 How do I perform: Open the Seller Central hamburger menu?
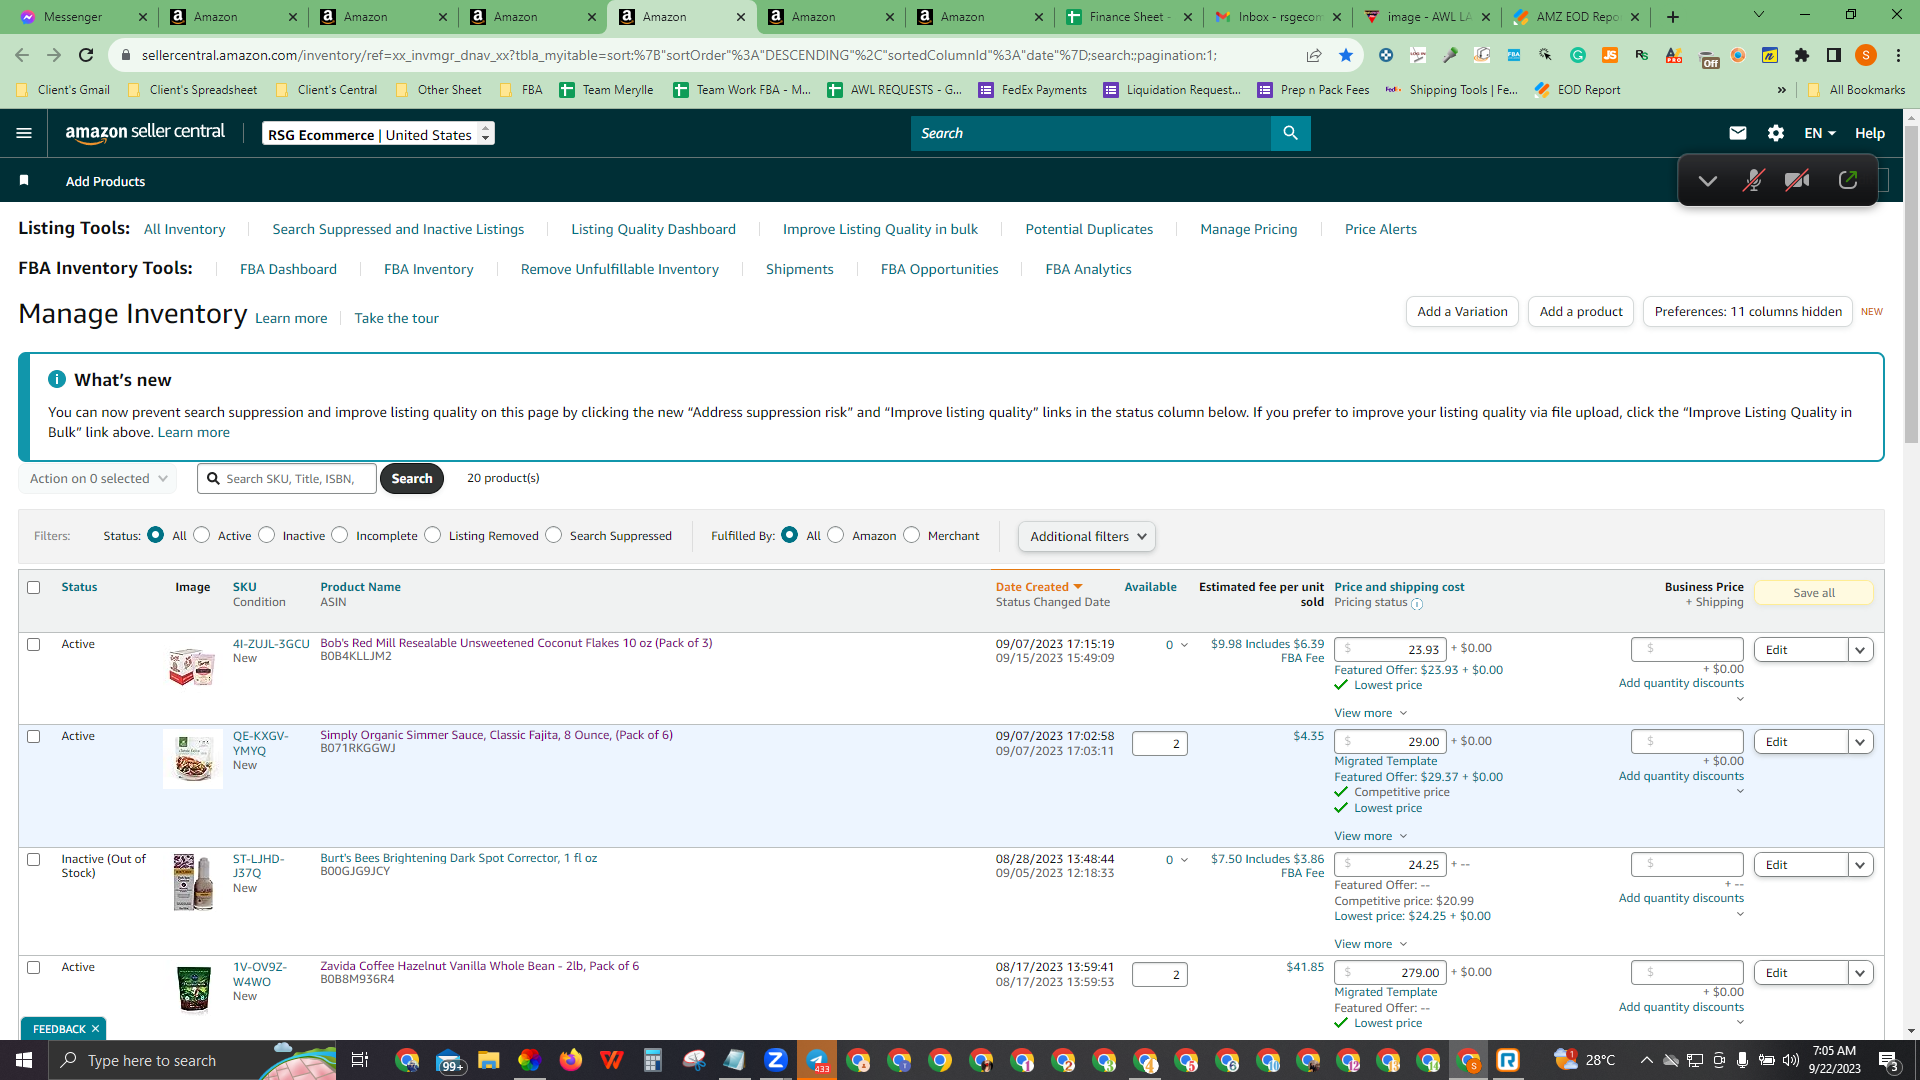coord(24,133)
